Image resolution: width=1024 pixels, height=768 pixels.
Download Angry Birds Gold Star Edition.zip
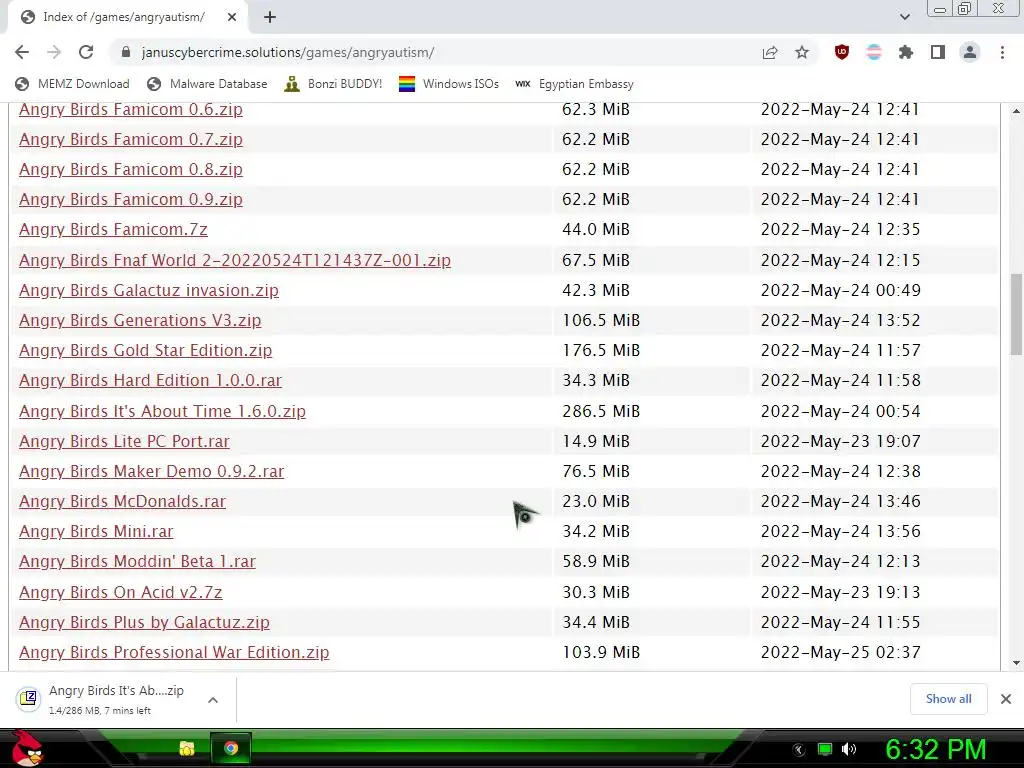coord(145,350)
